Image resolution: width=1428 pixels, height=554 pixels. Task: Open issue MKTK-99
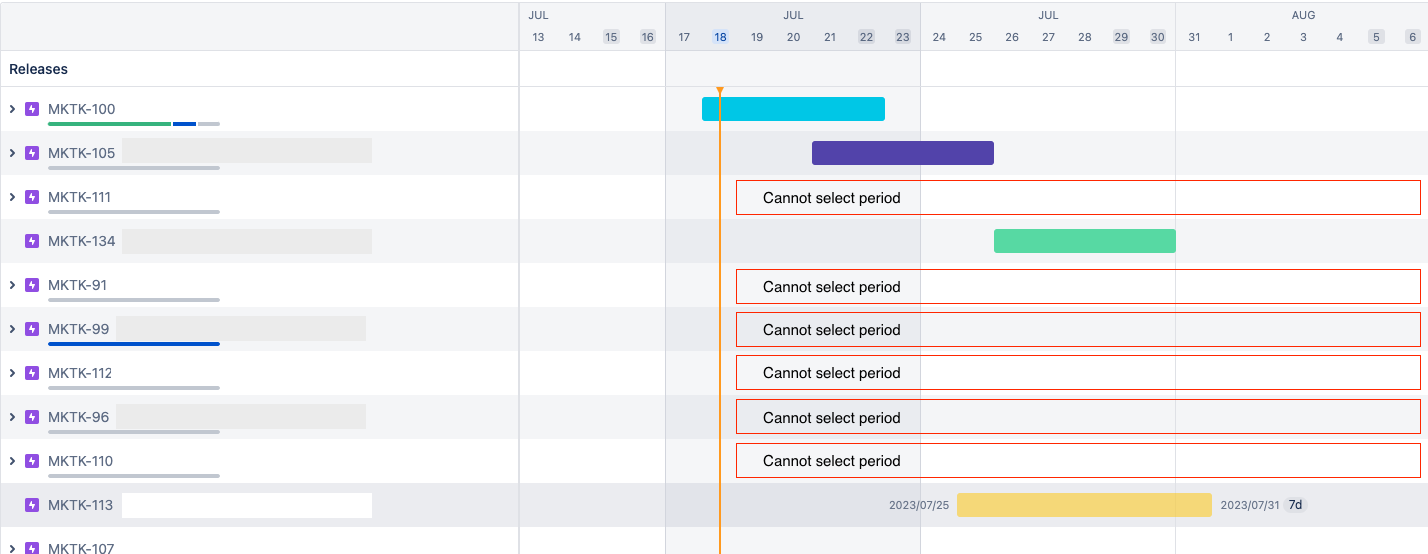click(x=78, y=329)
